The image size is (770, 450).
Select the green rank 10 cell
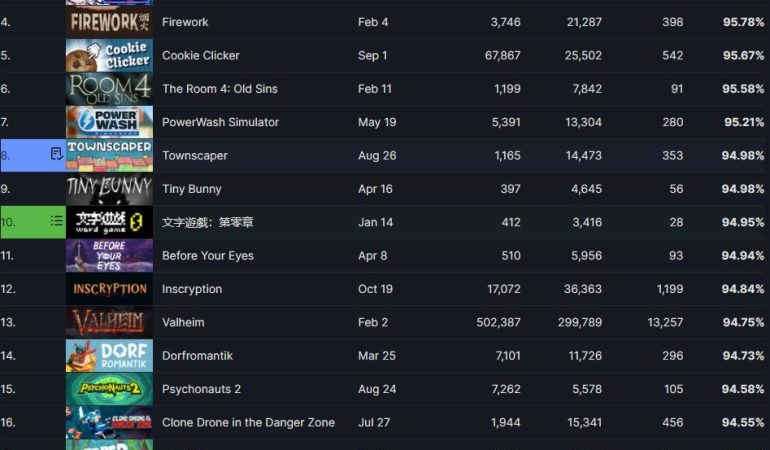(33, 222)
